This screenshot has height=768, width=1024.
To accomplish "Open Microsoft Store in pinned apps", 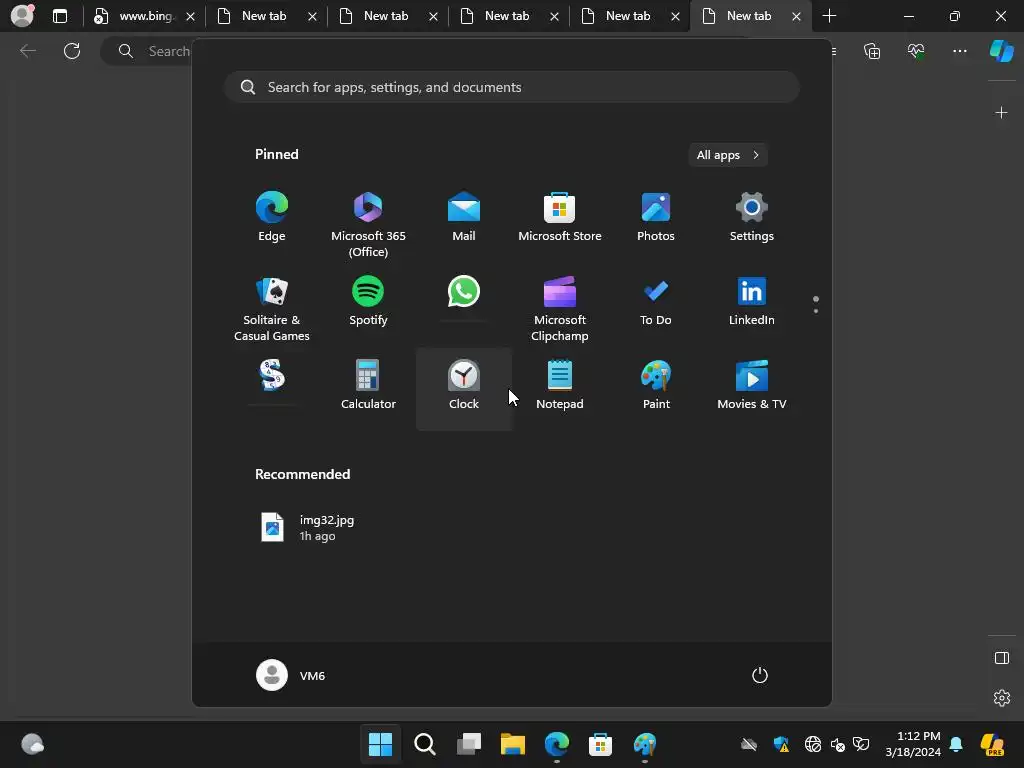I will tap(560, 217).
